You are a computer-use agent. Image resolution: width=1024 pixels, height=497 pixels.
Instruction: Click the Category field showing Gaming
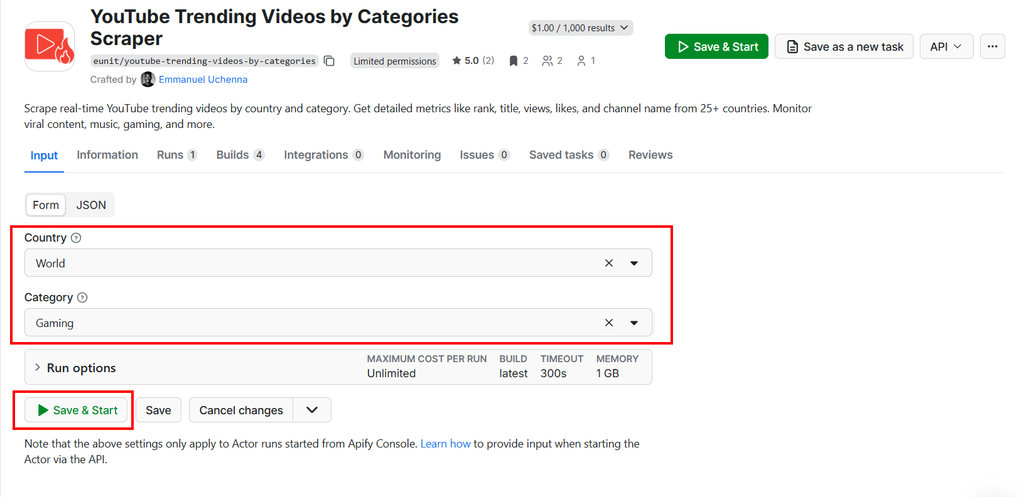click(338, 323)
